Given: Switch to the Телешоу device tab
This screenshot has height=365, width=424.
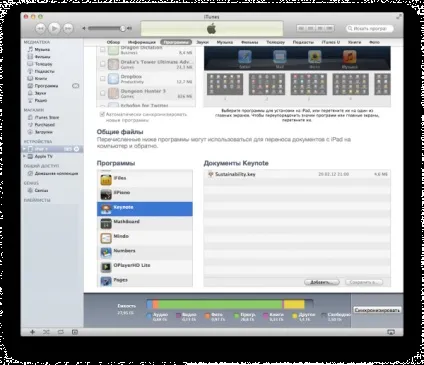Looking at the screenshot, I should 276,42.
